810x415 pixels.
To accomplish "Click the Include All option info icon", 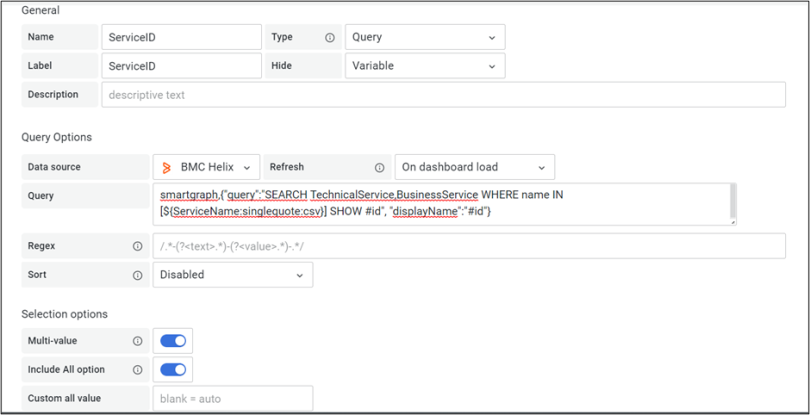I will [137, 370].
